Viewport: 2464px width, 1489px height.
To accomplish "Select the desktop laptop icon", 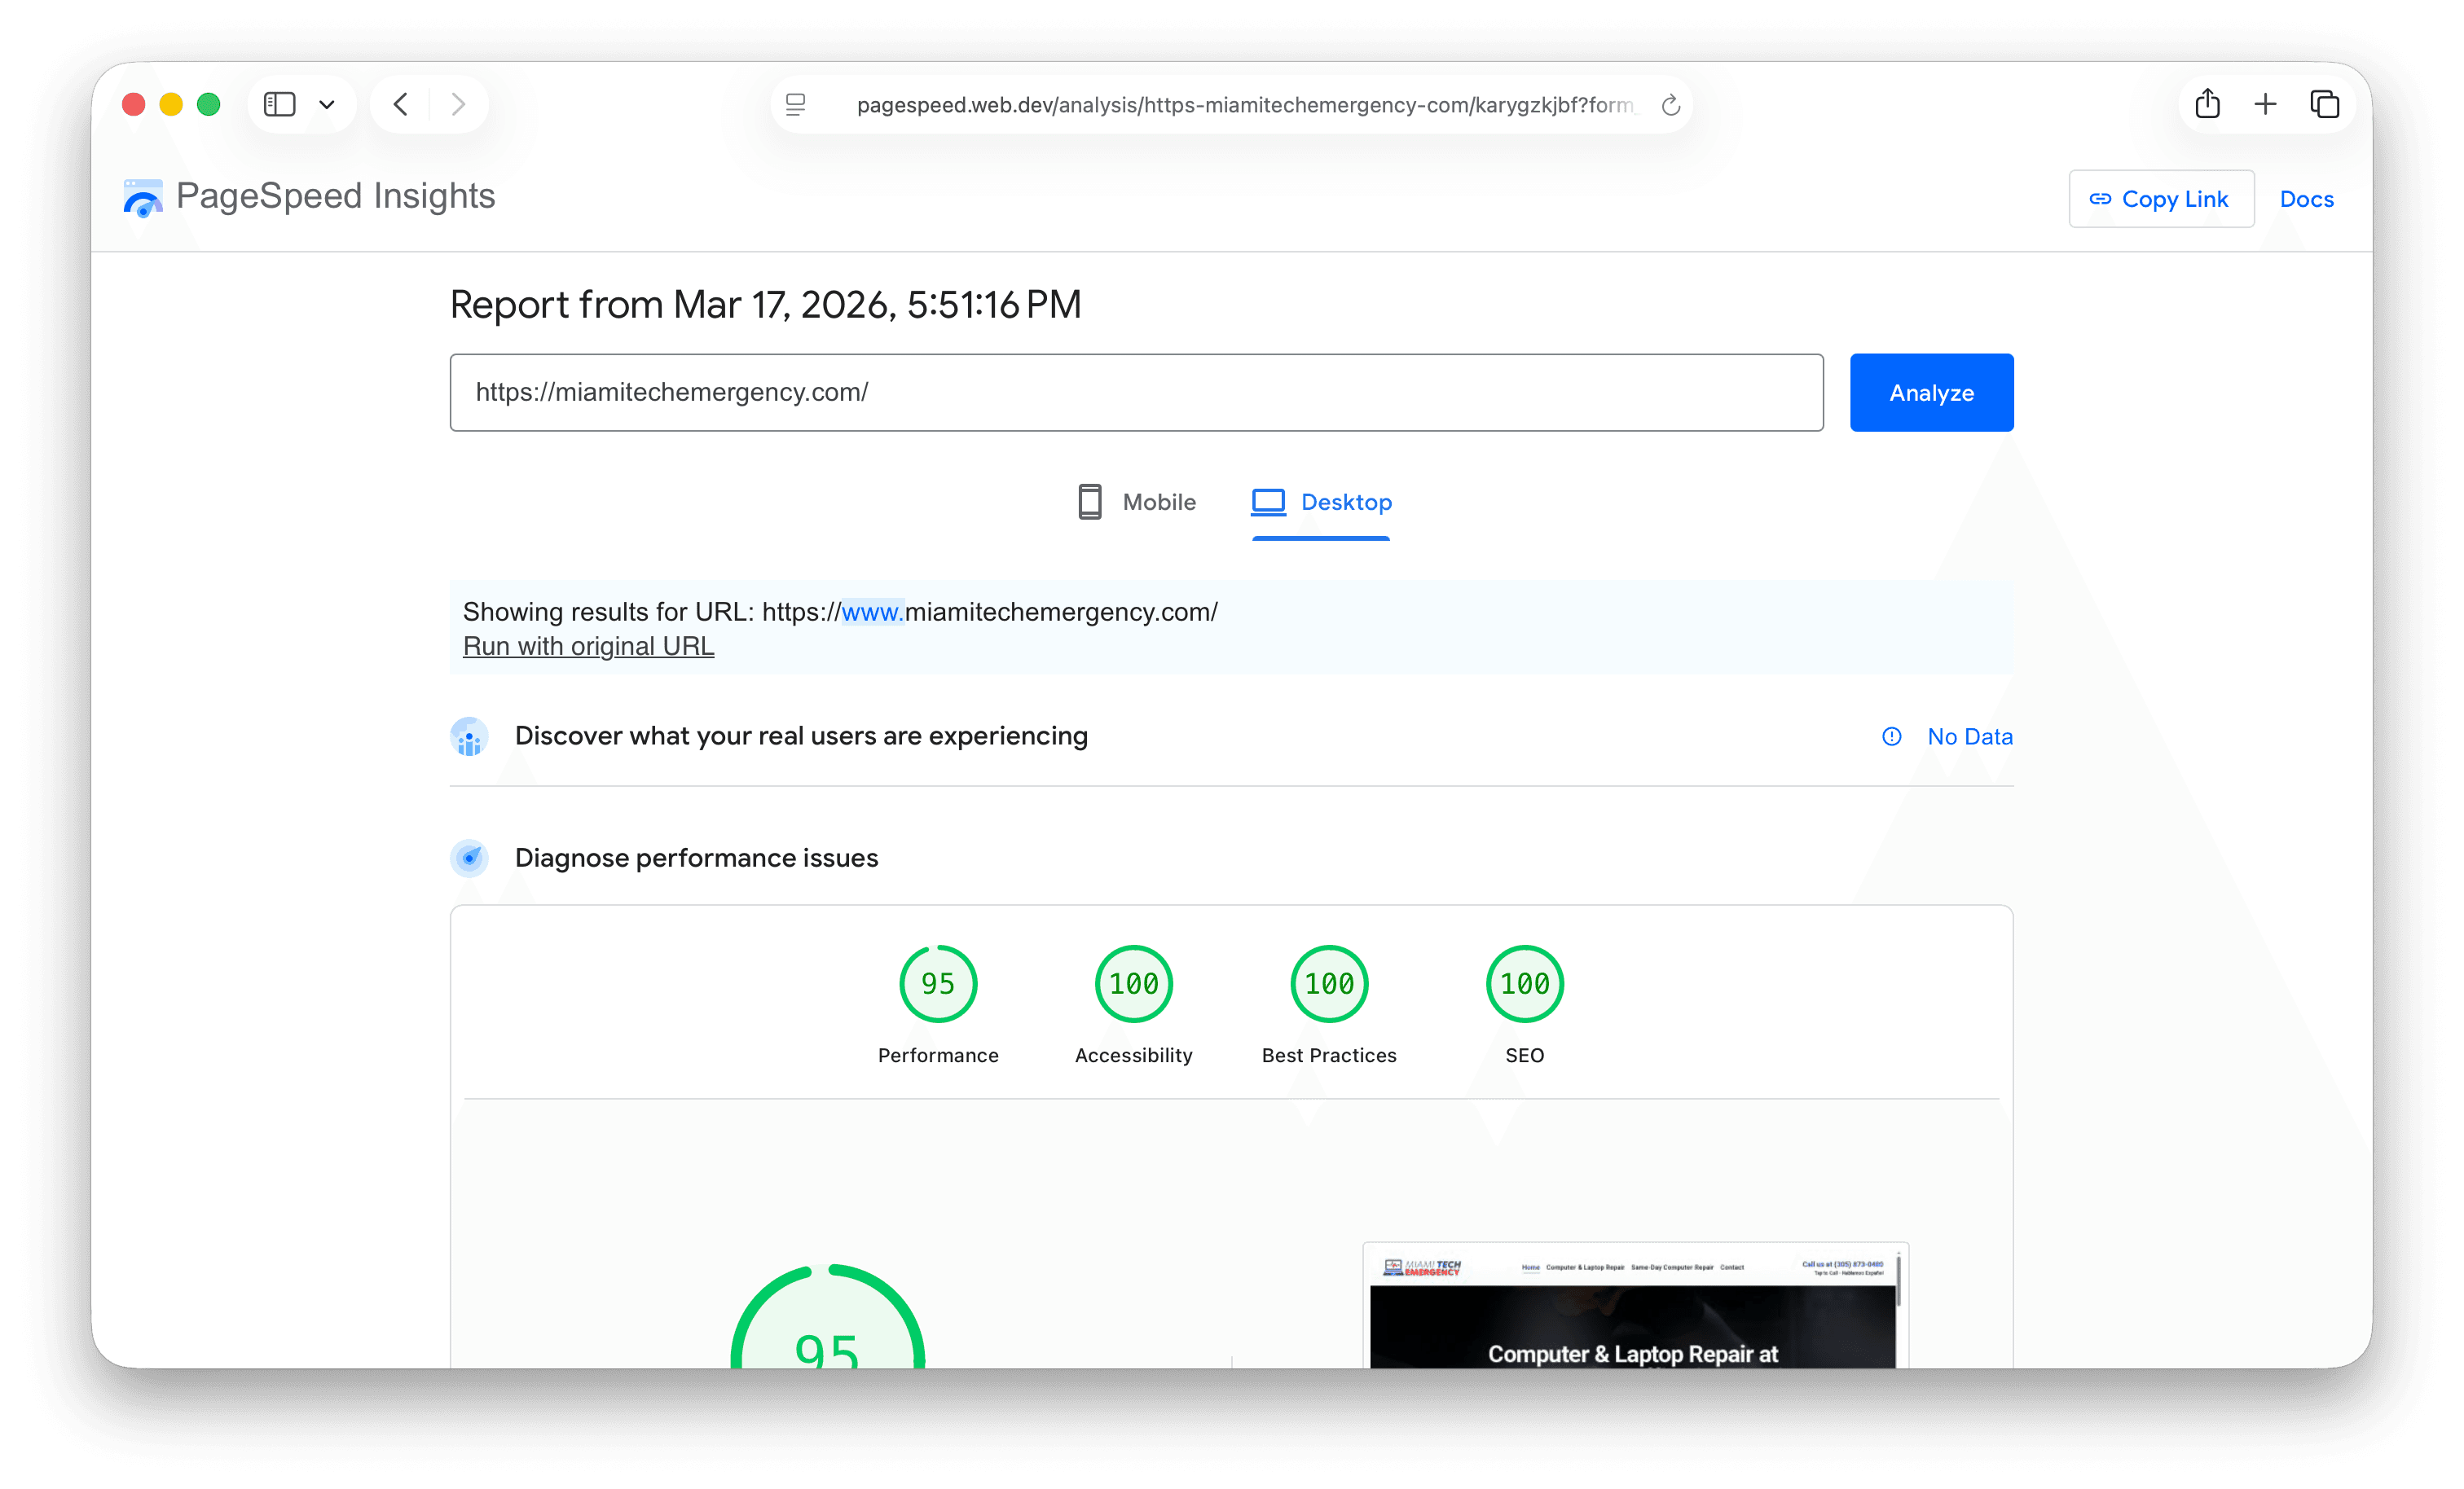I will pyautogui.click(x=1268, y=502).
